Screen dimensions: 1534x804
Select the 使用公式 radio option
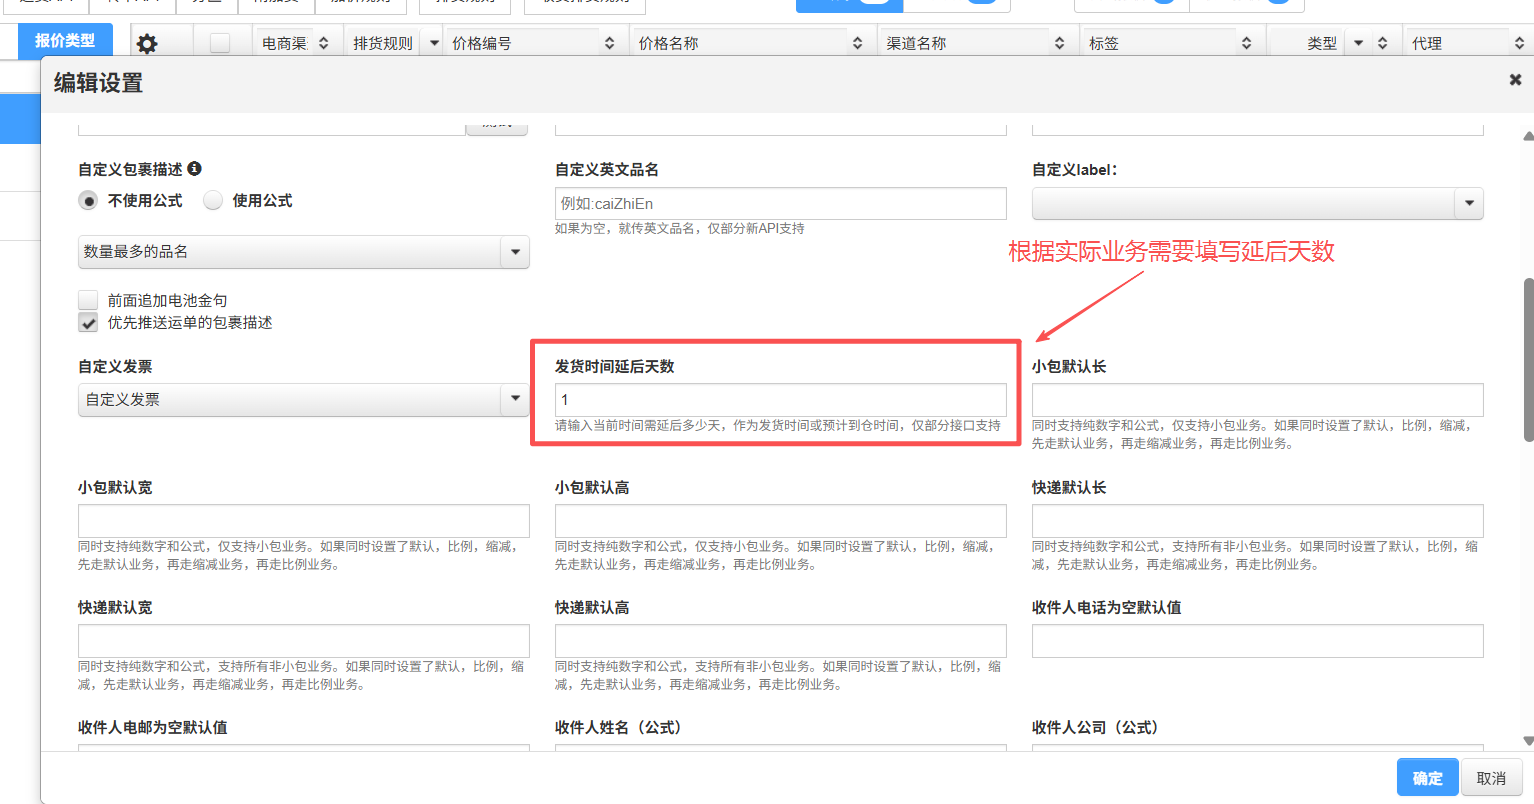213,201
